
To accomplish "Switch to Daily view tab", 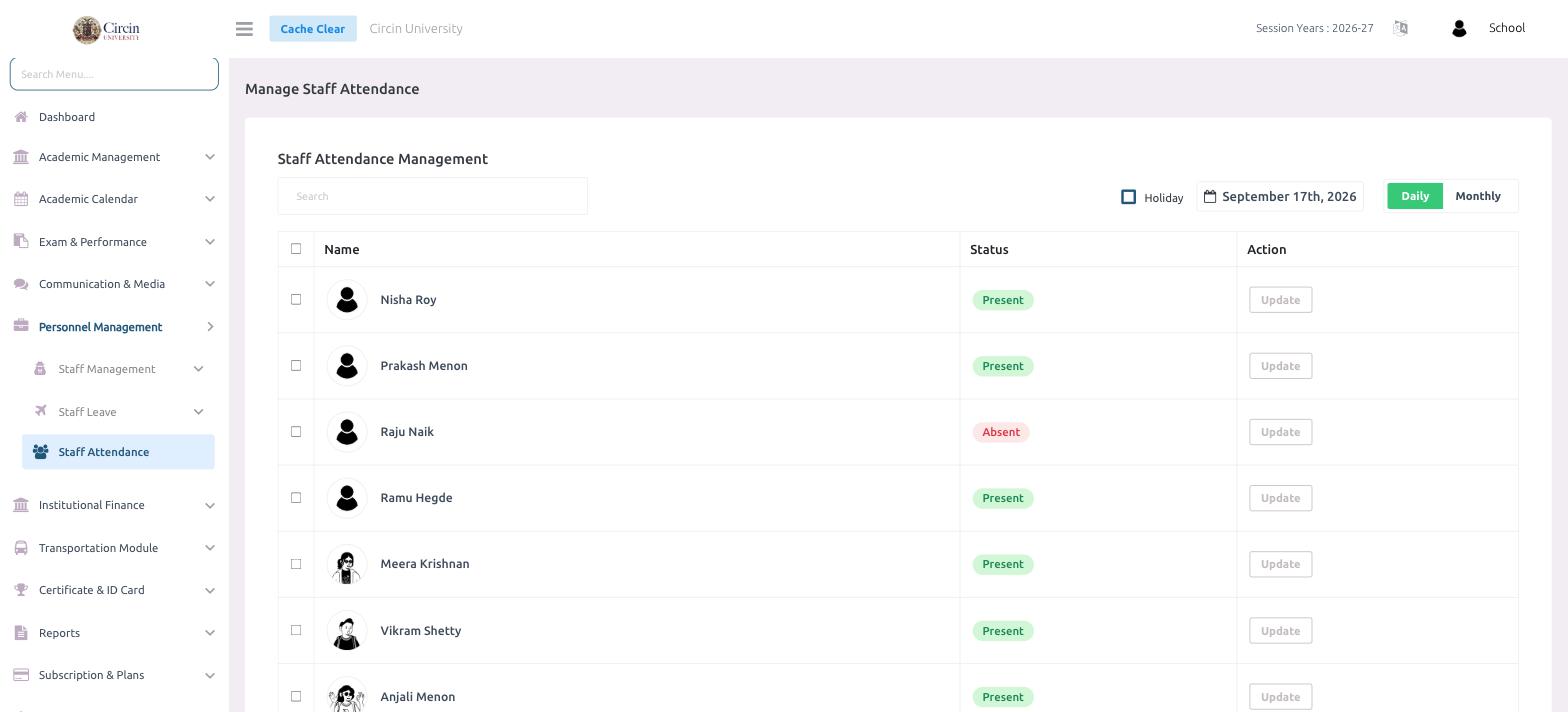I will [x=1415, y=196].
